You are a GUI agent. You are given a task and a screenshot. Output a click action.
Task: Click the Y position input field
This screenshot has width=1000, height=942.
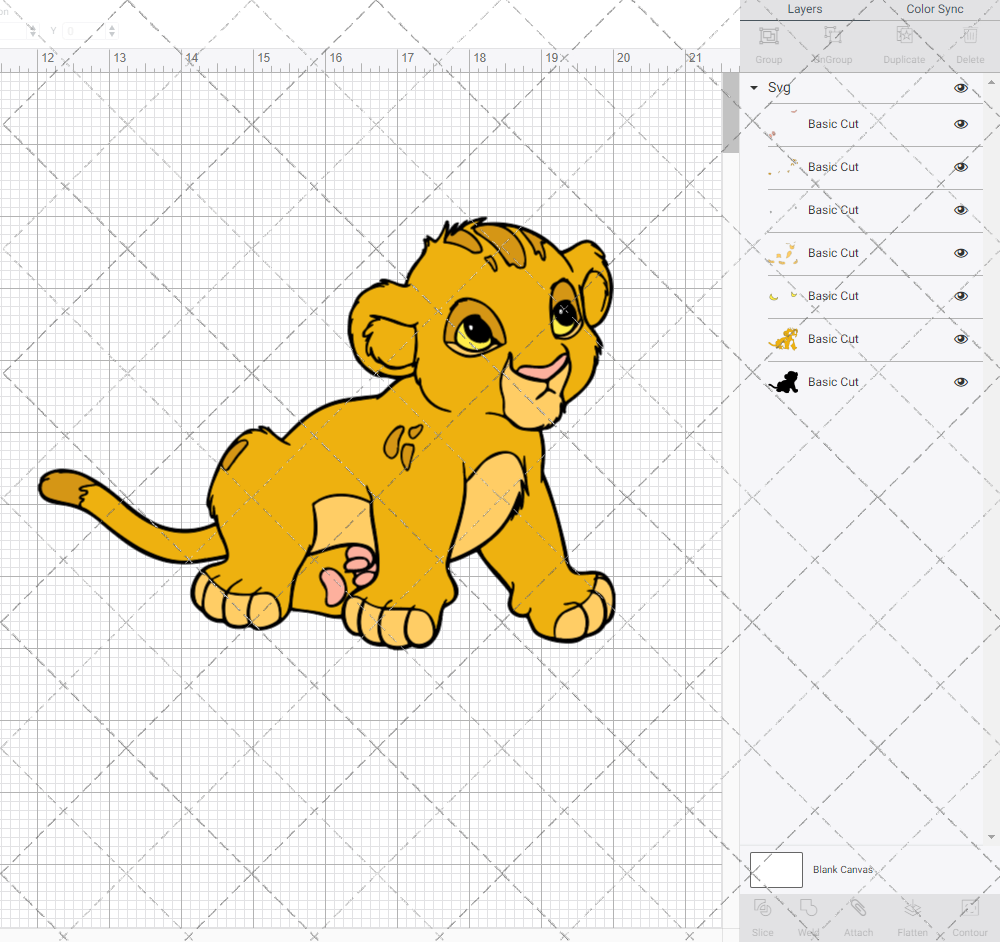(x=84, y=31)
